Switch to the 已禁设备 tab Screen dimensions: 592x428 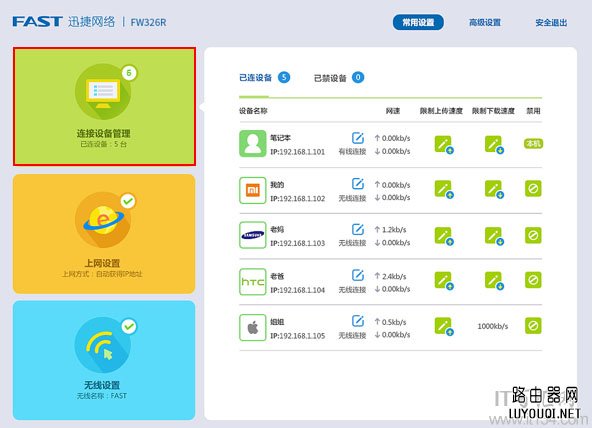click(339, 78)
